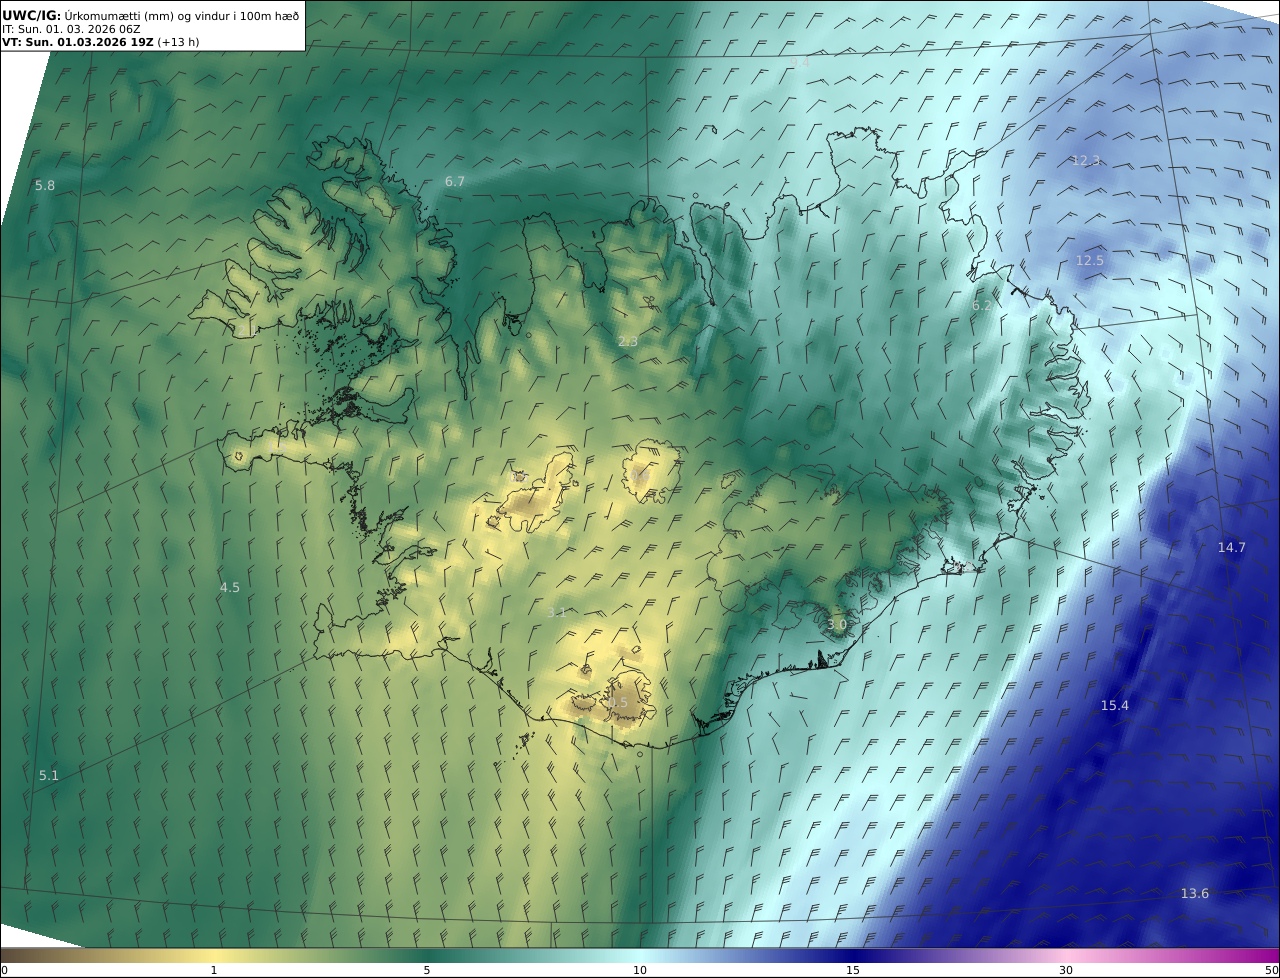Click the faint 9.4 value label
The width and height of the screenshot is (1280, 978).
coord(799,62)
